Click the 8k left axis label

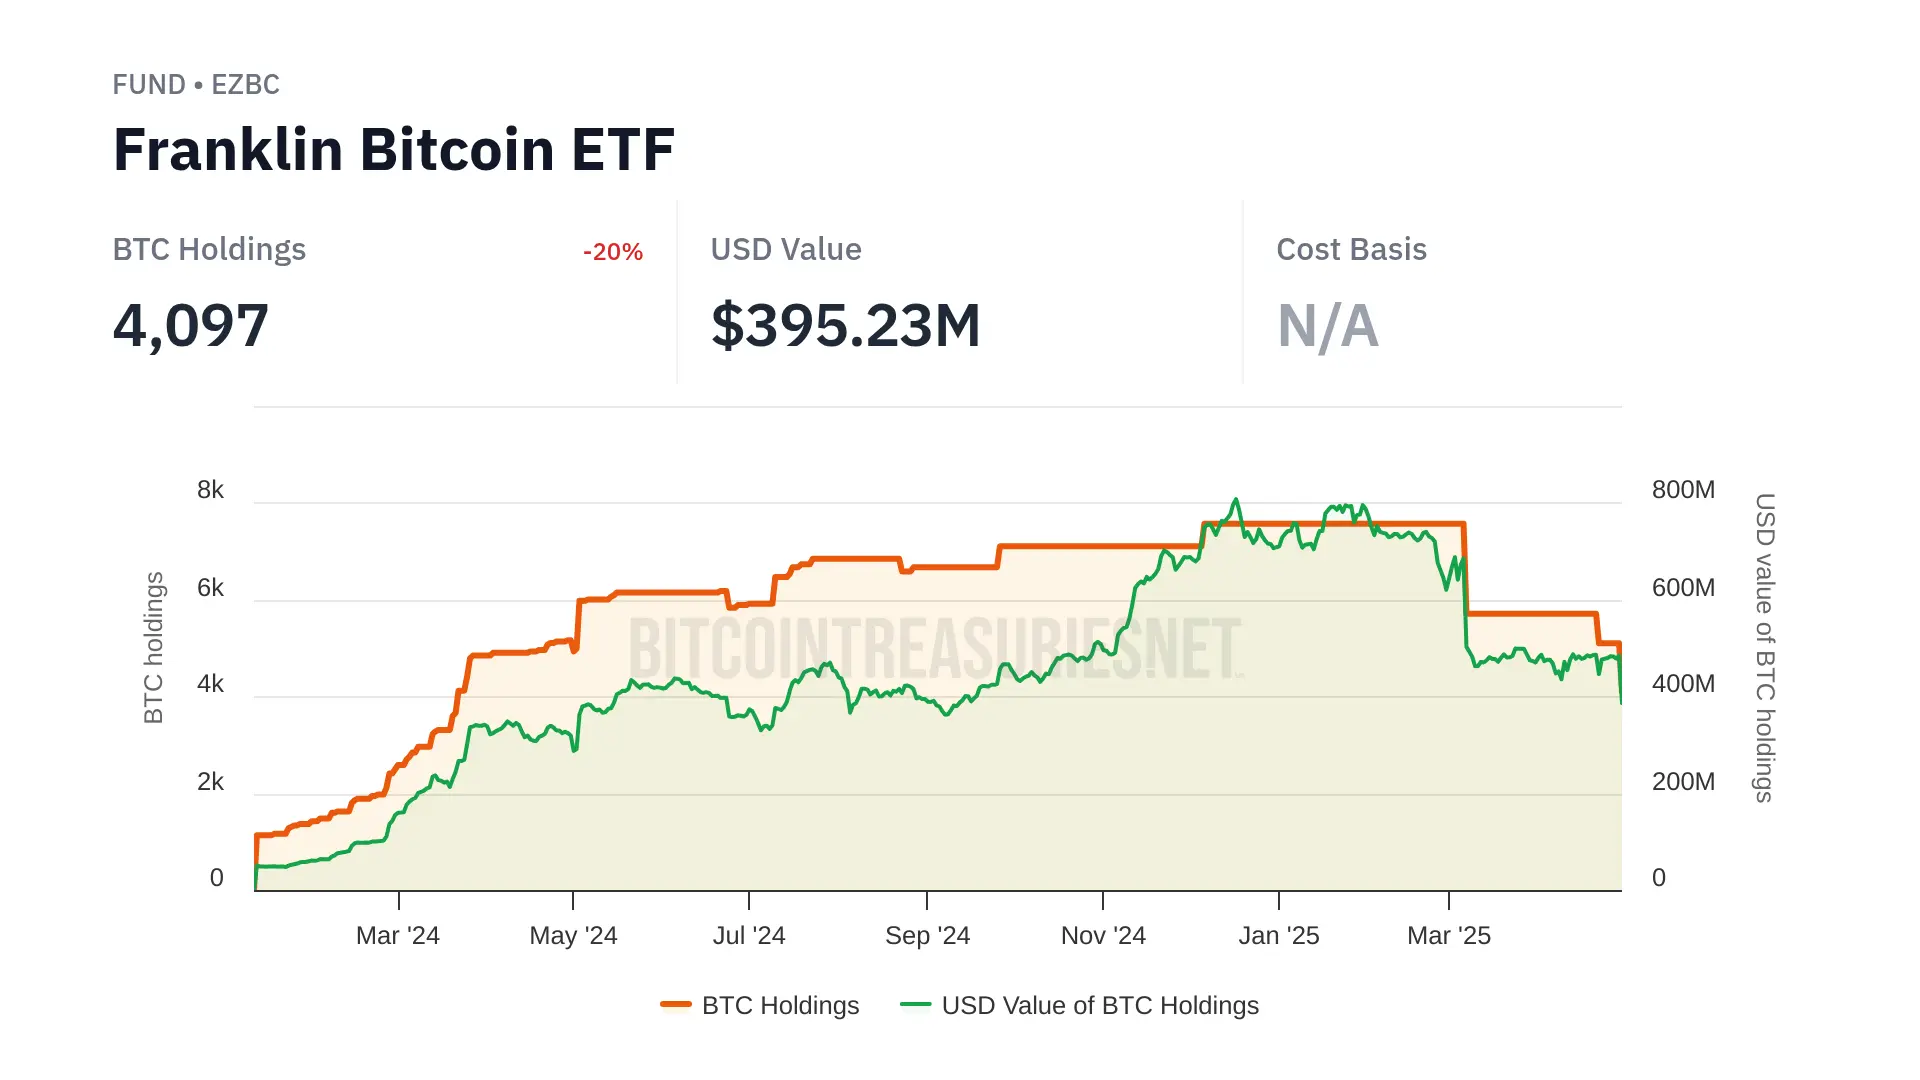coord(210,490)
